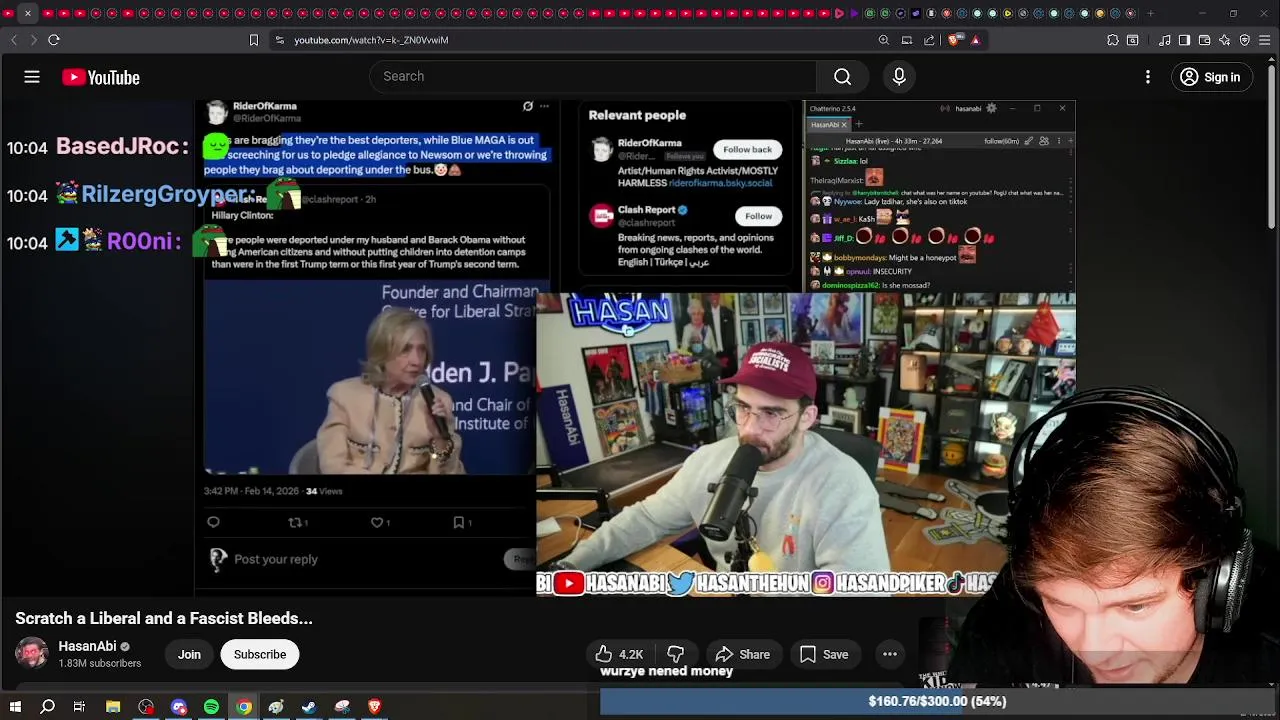Open Brave Rewards triangle icon
This screenshot has width=1280, height=720.
(975, 40)
